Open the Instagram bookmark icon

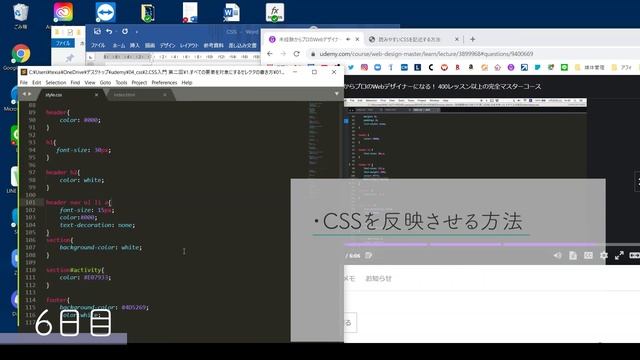tap(364, 67)
